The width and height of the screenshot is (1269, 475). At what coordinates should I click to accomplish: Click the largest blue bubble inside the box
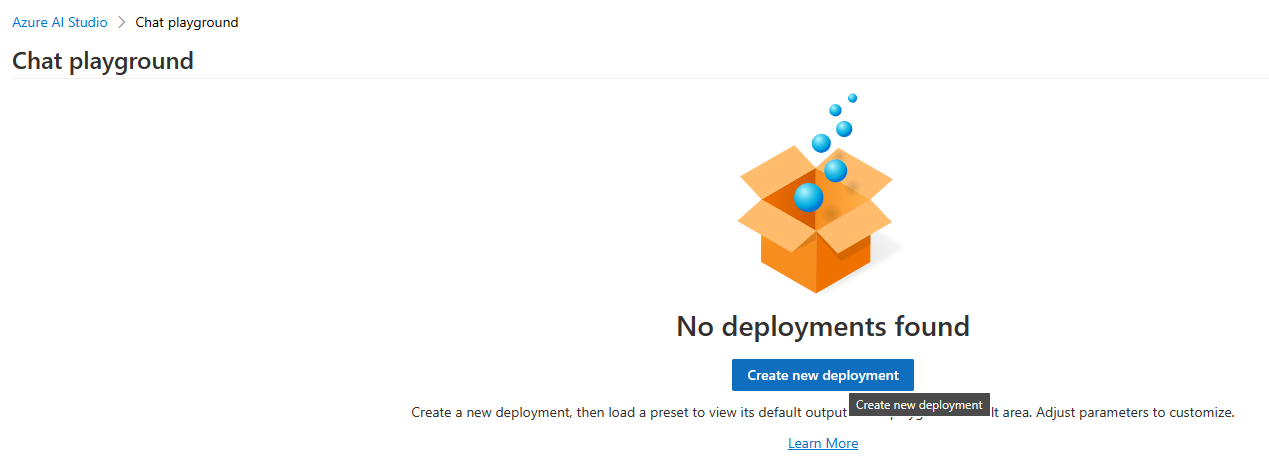808,197
